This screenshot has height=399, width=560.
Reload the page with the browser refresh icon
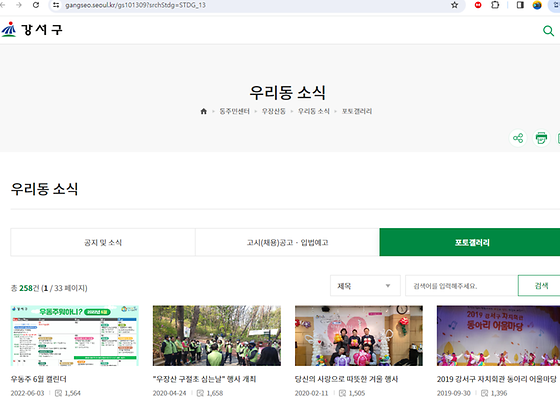(x=36, y=5)
